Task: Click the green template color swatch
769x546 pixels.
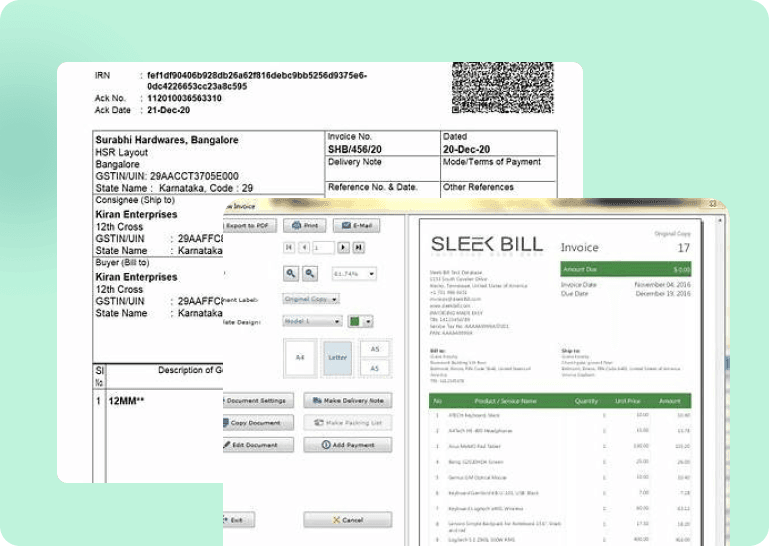Action: point(355,321)
